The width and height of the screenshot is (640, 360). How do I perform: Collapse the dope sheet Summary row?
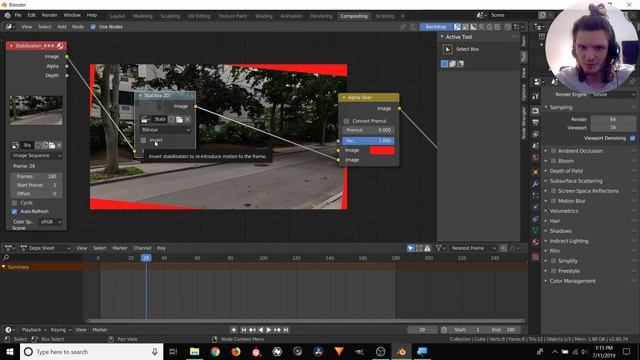tap(4, 267)
